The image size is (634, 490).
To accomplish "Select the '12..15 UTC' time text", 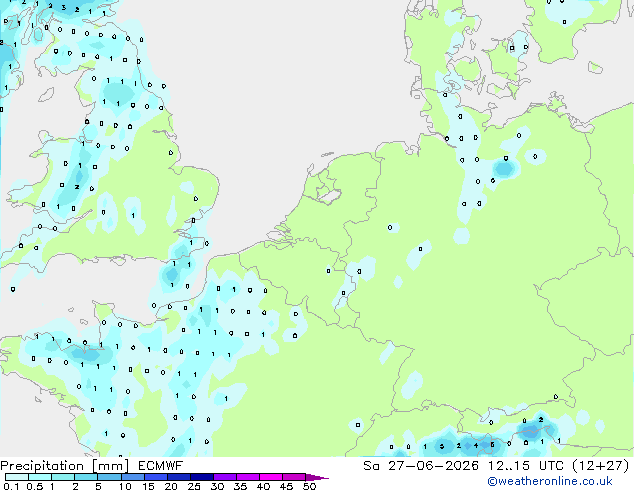I will [525, 466].
